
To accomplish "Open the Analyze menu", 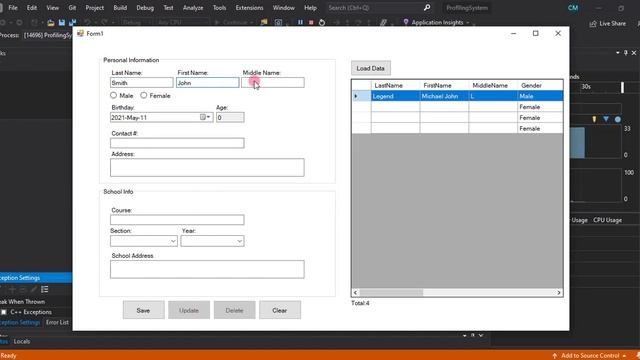I will [193, 8].
